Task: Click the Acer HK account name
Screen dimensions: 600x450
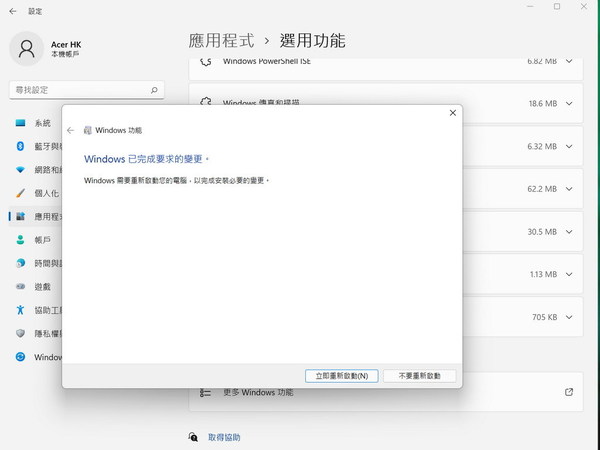Action: pos(66,45)
